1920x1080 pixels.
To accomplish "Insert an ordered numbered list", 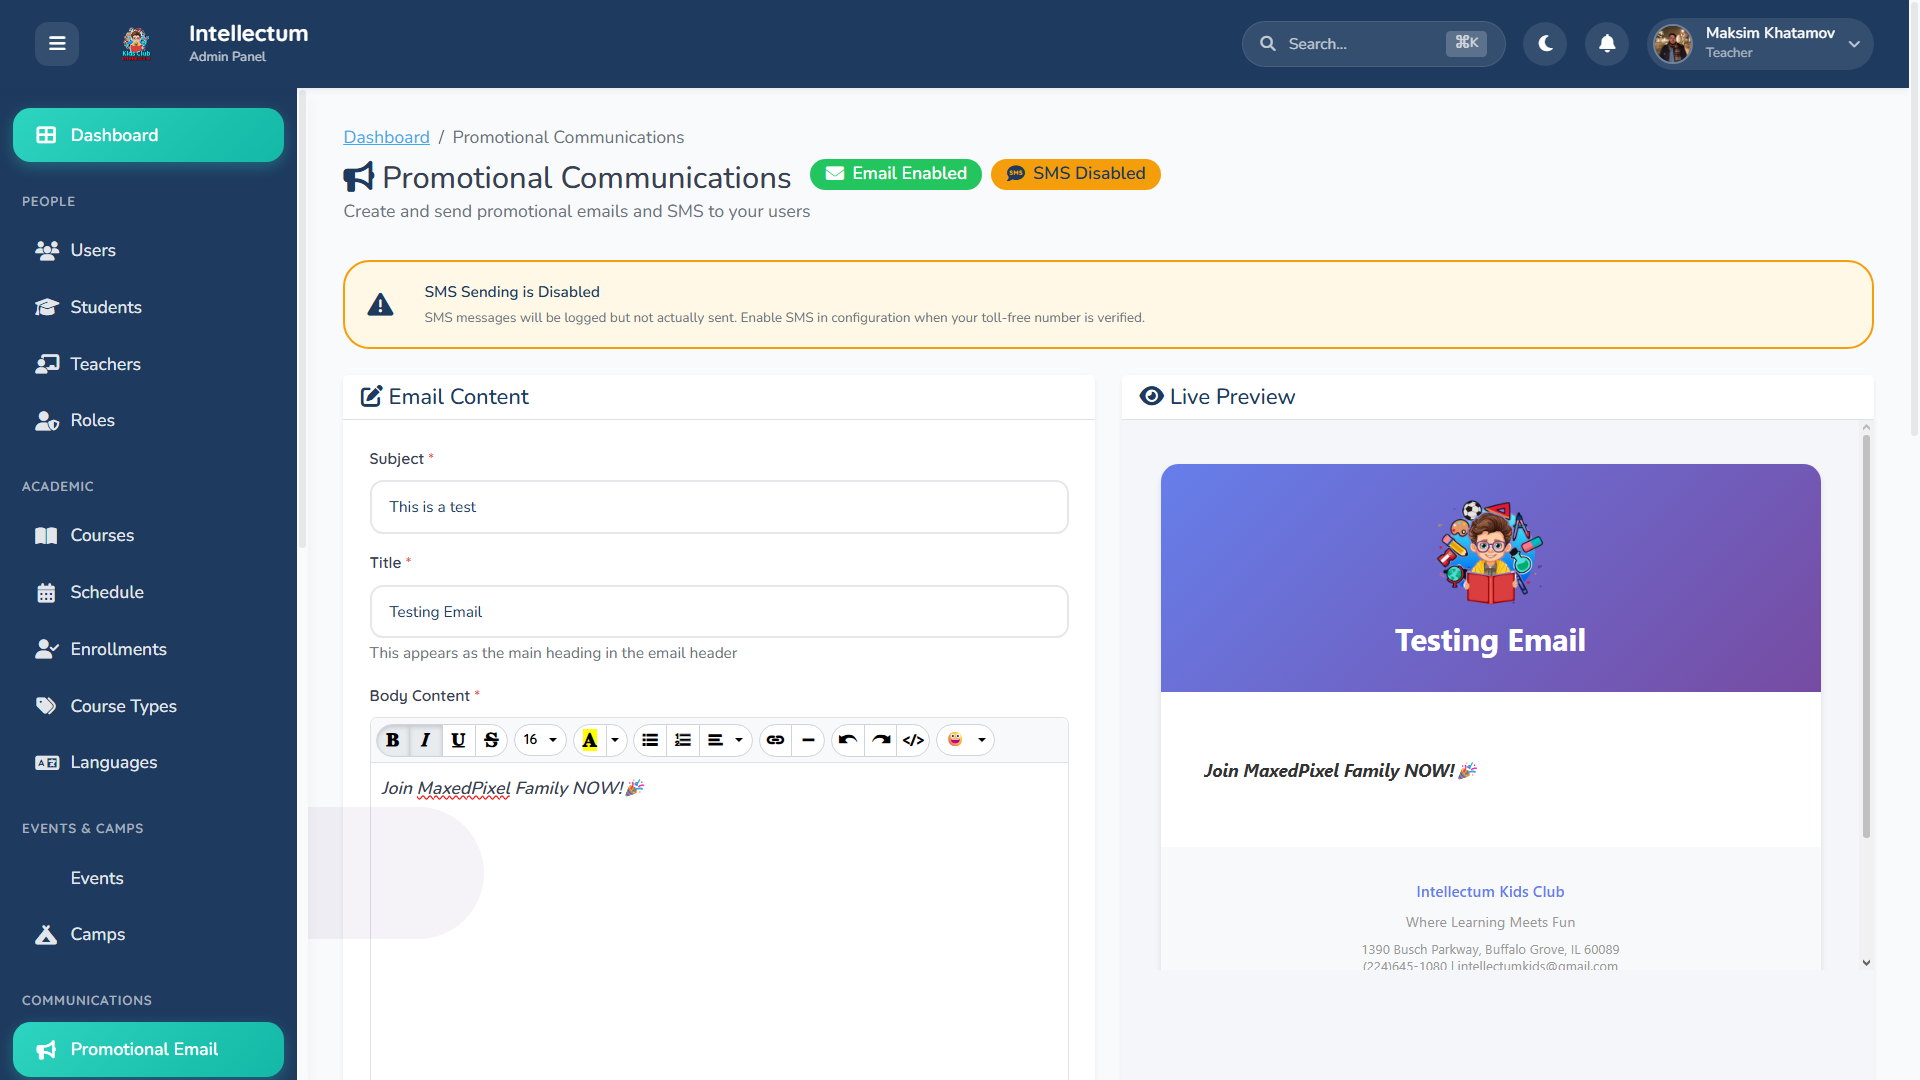I will coord(683,740).
